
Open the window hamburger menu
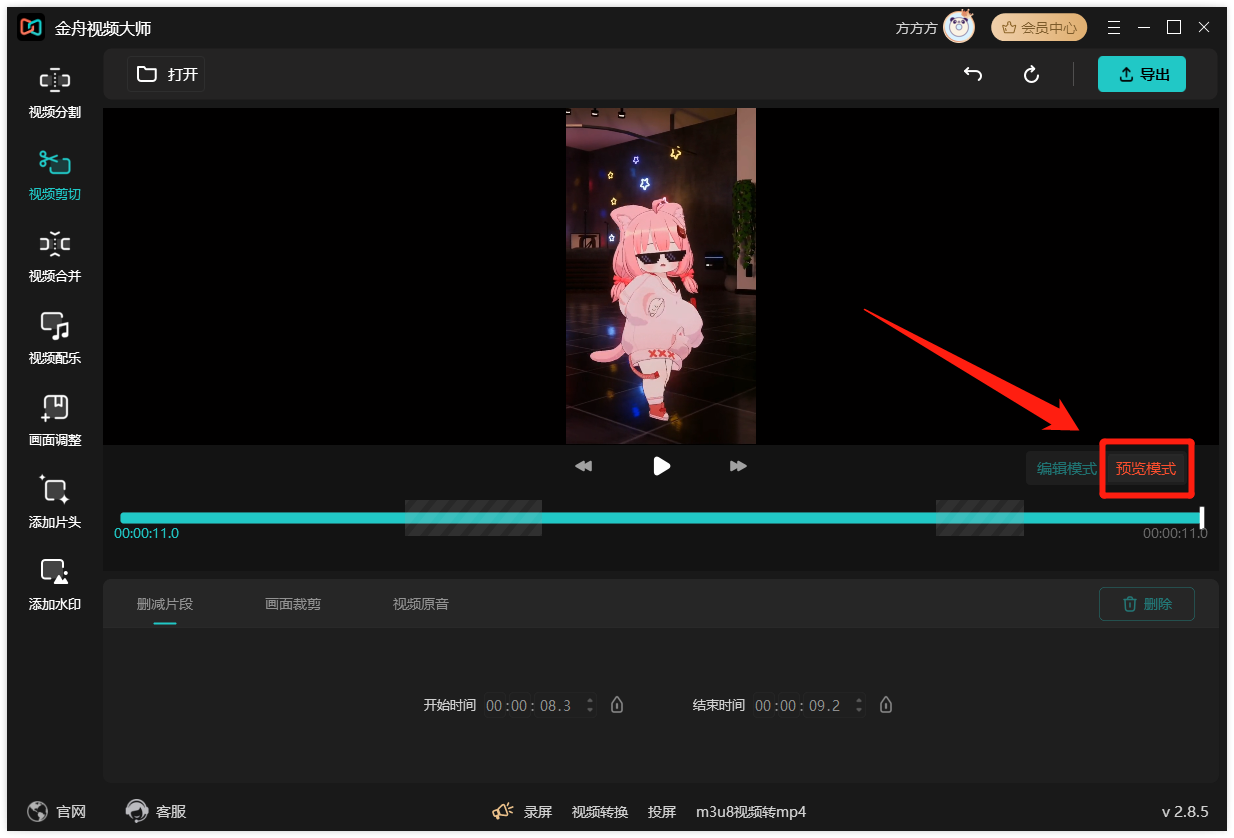pos(1115,27)
